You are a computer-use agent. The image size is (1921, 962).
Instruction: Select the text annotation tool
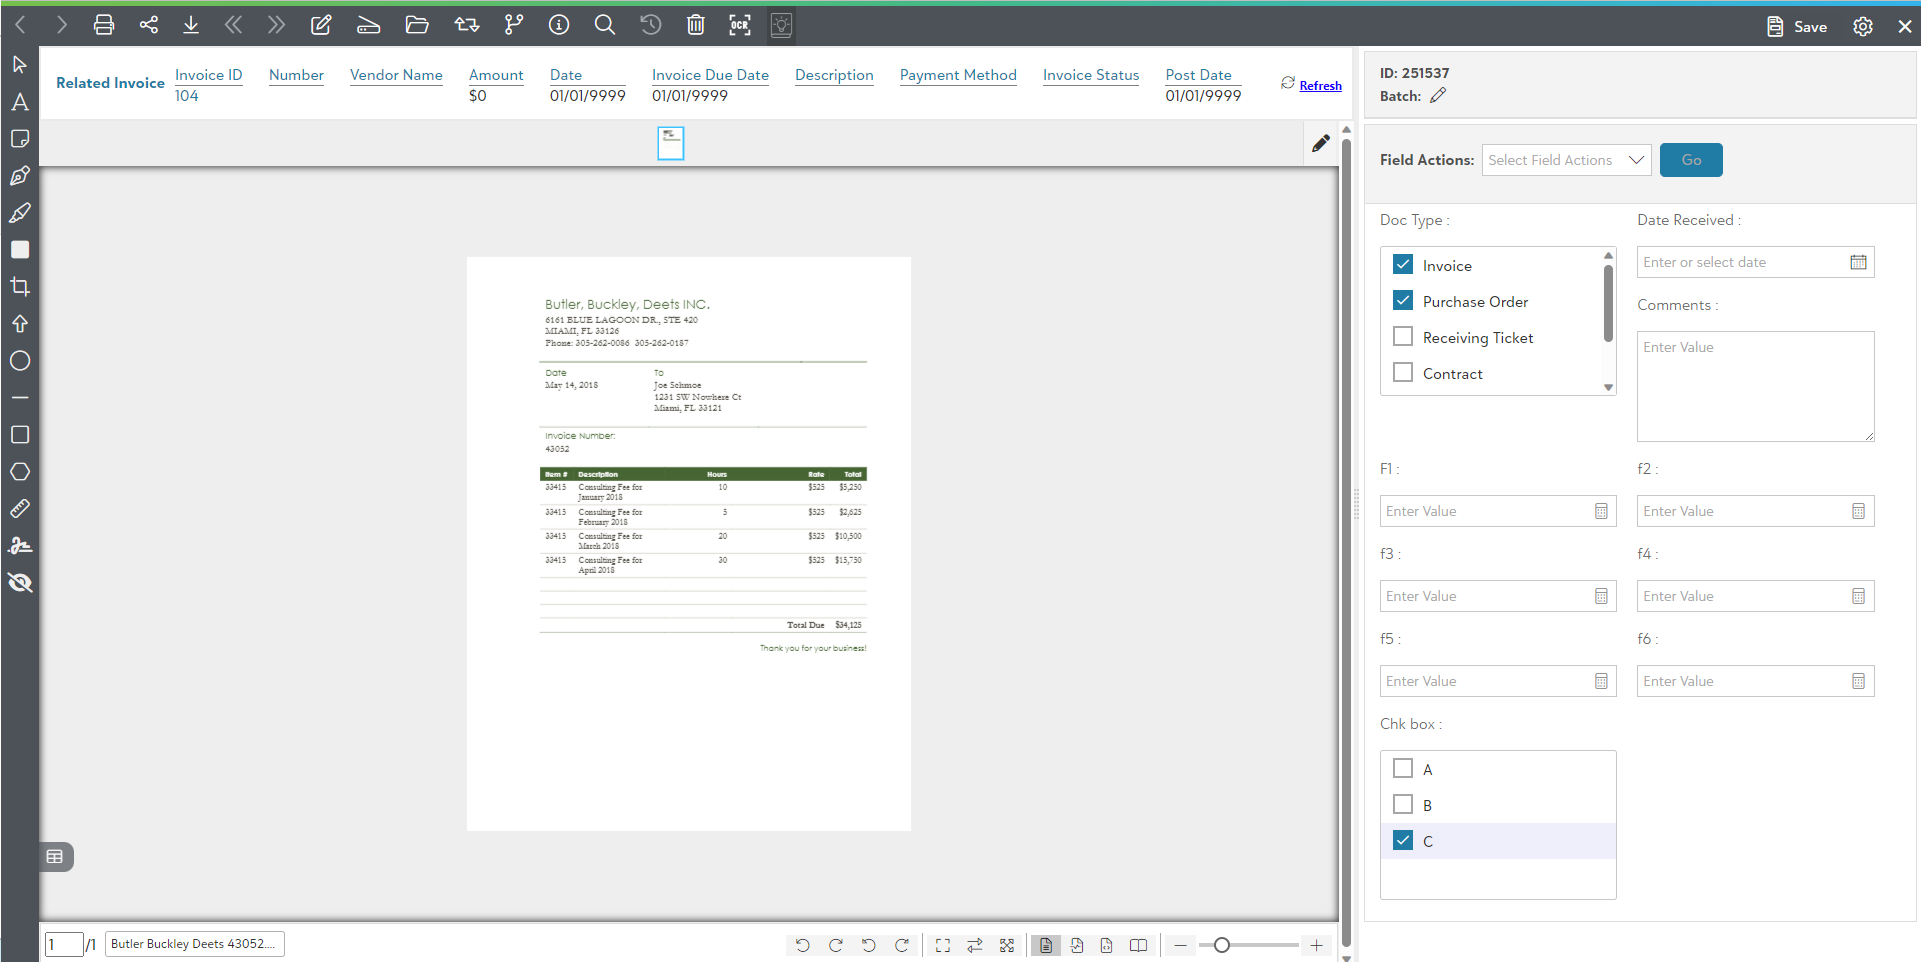[20, 102]
